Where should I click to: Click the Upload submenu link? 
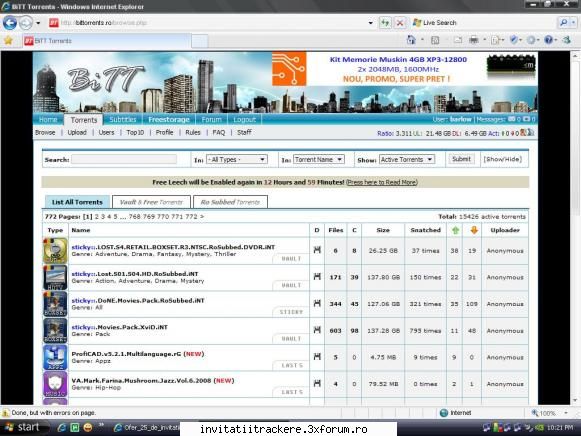pos(77,133)
